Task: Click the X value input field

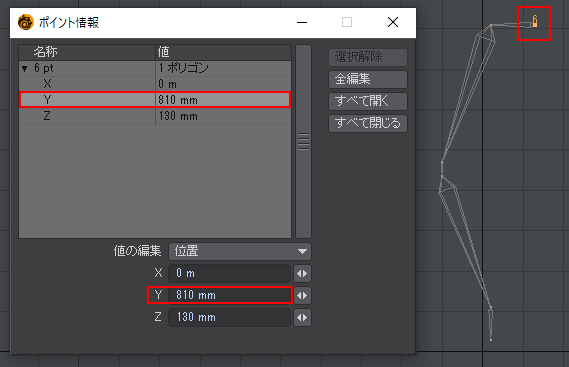Action: [x=230, y=273]
